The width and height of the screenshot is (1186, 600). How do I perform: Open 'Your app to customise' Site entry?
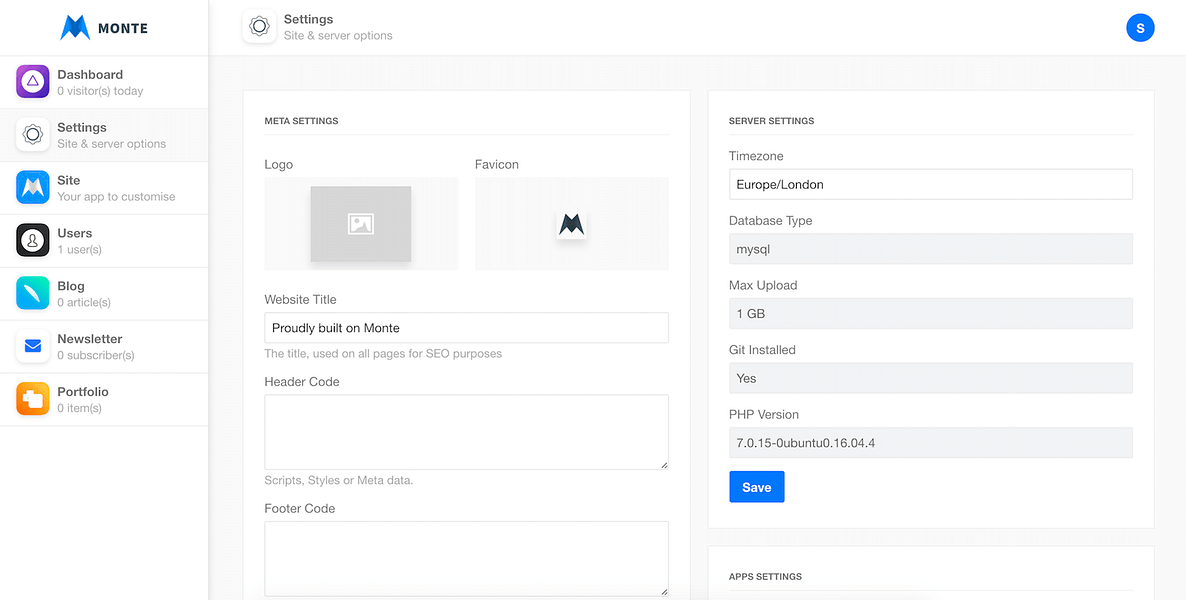click(104, 188)
